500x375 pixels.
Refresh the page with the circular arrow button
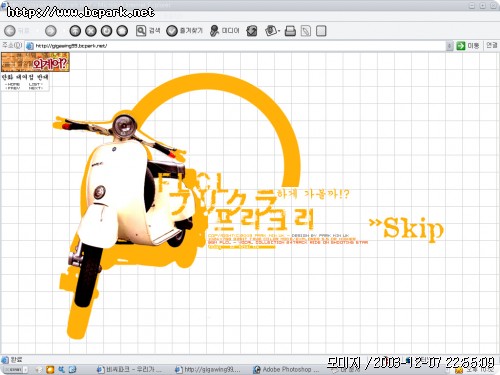[x=106, y=31]
